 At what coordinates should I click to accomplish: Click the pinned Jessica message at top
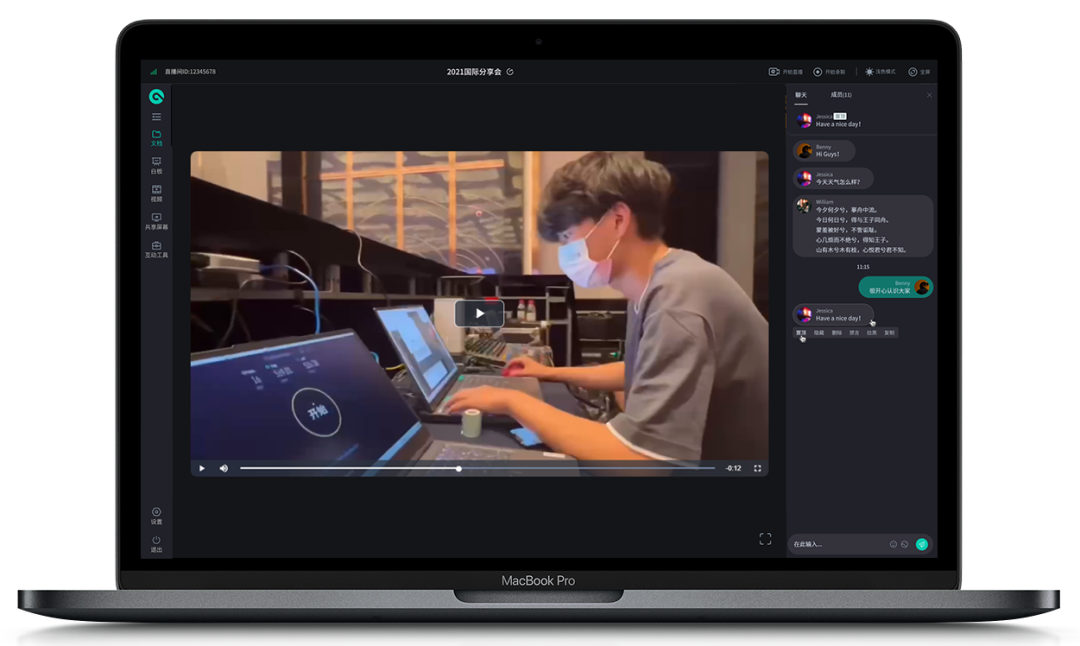[x=861, y=121]
